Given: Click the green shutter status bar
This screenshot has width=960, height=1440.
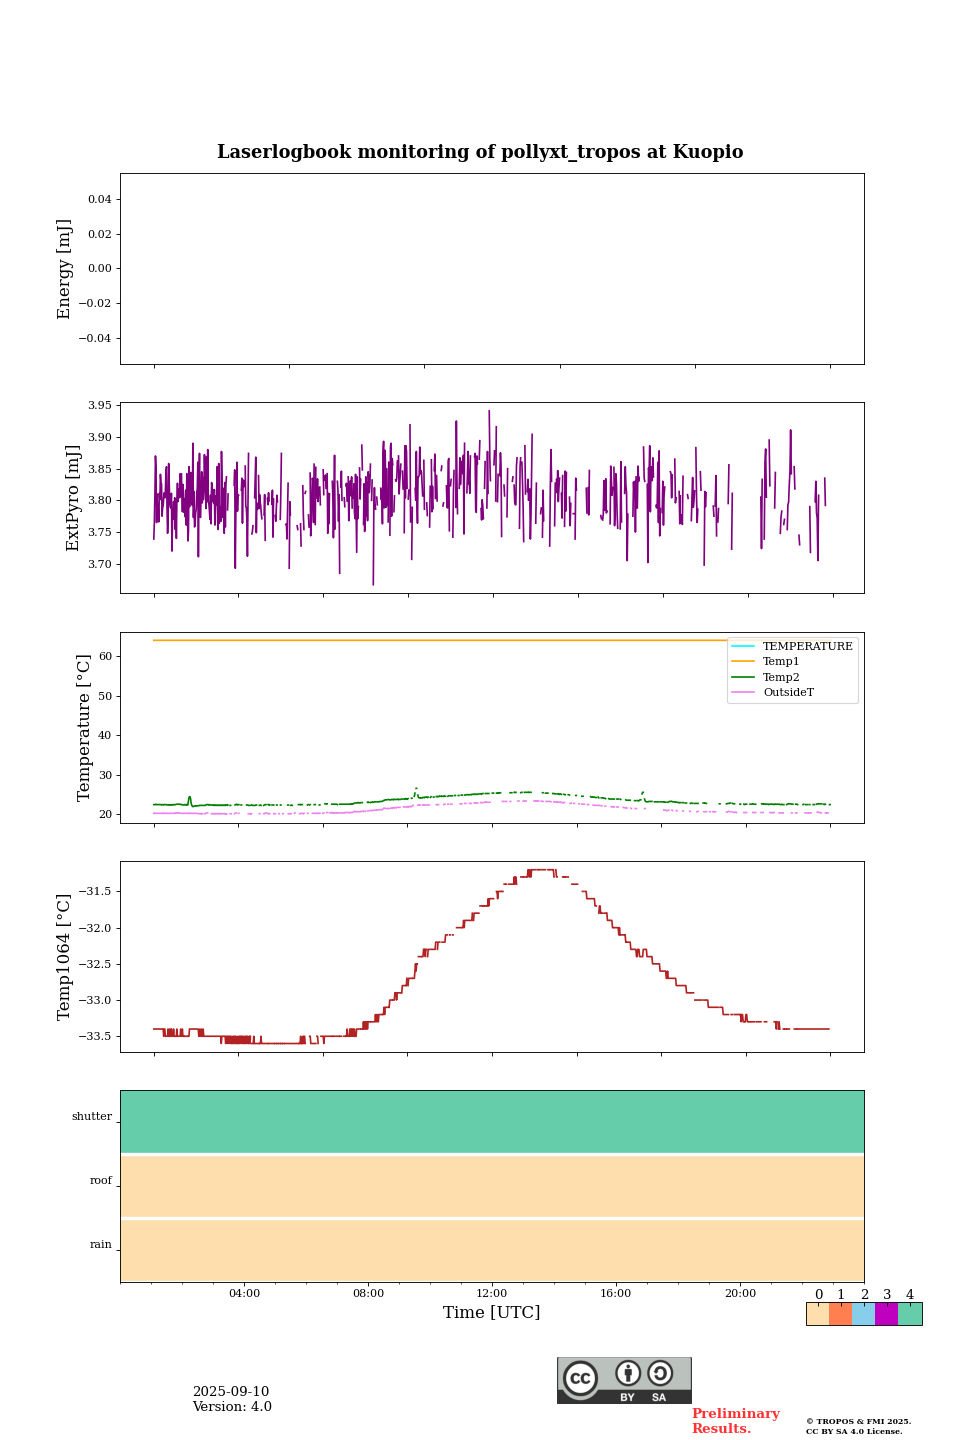Looking at the screenshot, I should tap(492, 1122).
